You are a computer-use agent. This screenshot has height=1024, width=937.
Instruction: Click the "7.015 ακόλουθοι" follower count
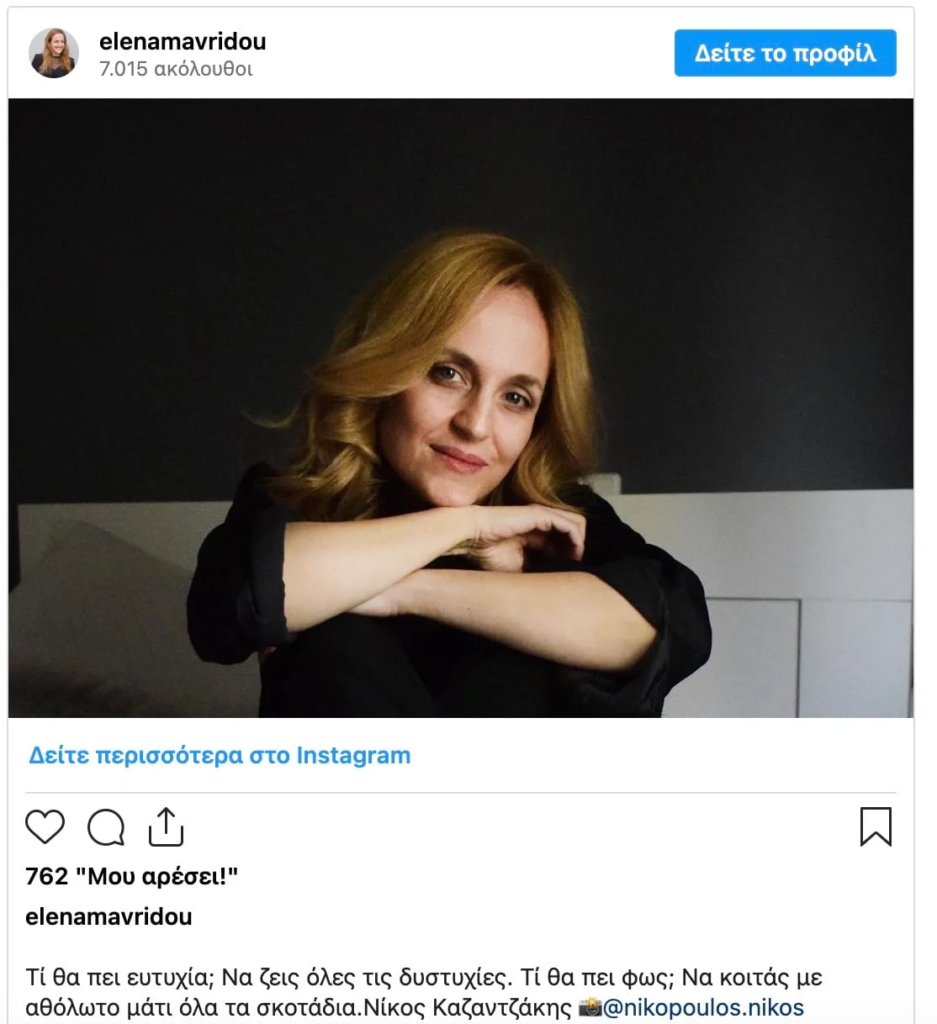pyautogui.click(x=176, y=69)
